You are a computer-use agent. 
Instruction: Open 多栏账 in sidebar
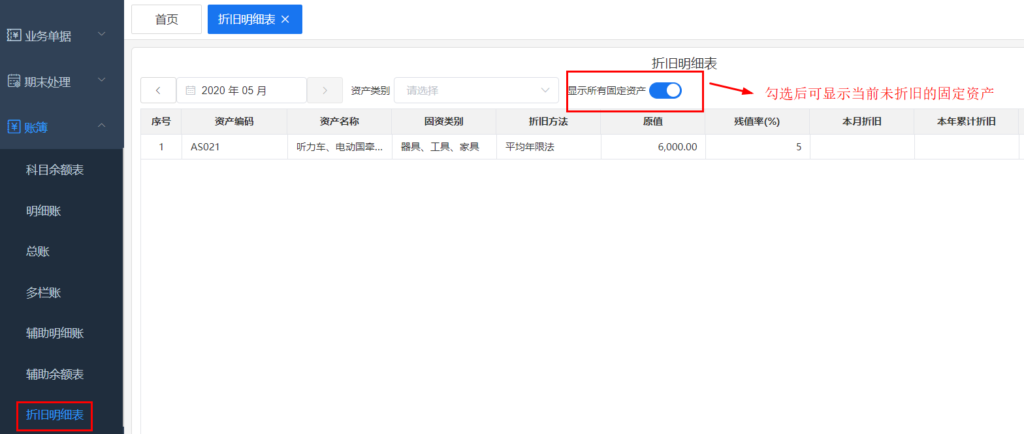[x=44, y=292]
